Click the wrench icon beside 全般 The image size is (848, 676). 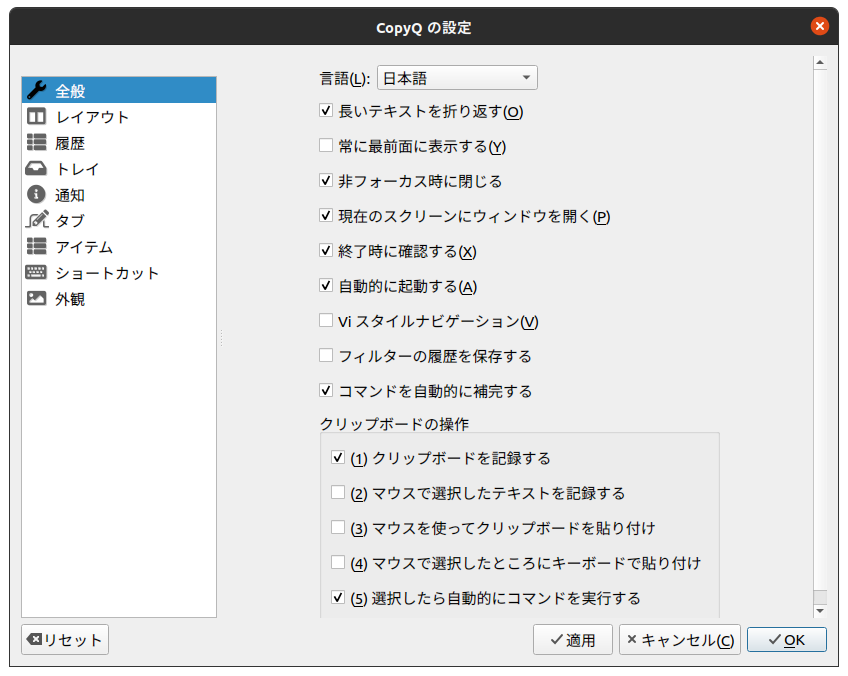click(36, 90)
